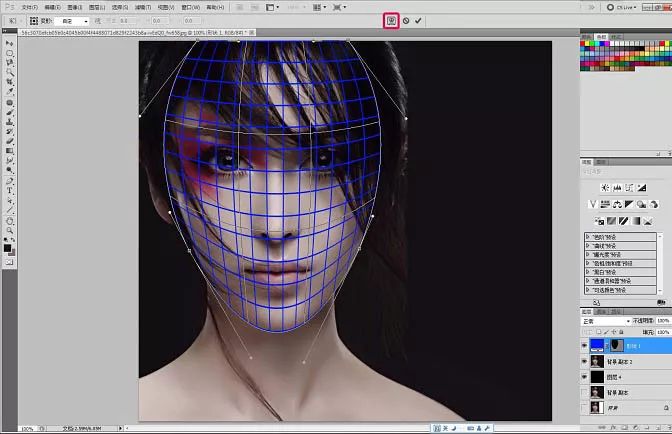
Task: Add an Exposure adjustment
Action: click(x=642, y=188)
